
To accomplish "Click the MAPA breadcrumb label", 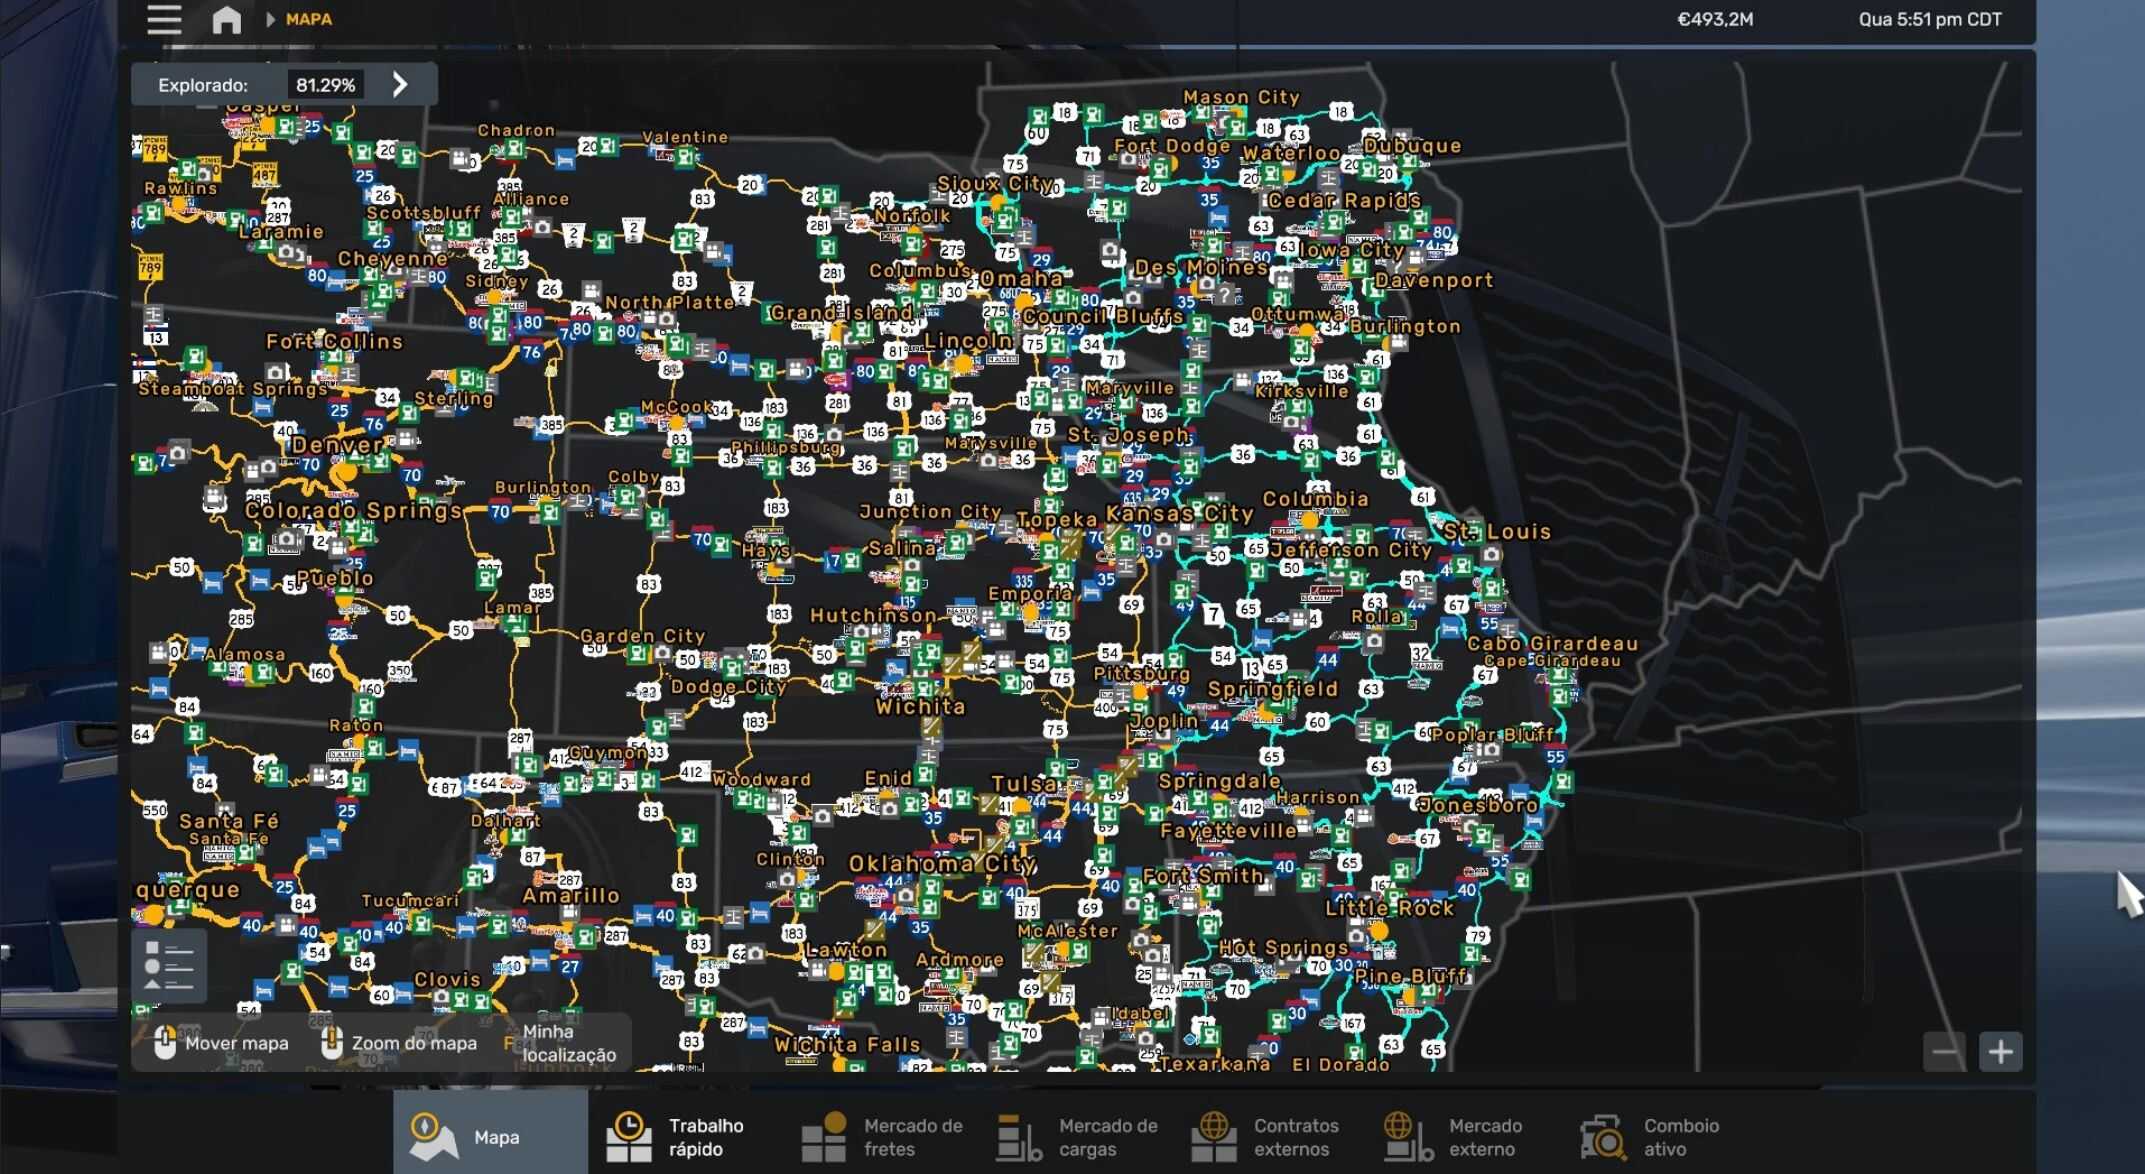I will point(309,19).
